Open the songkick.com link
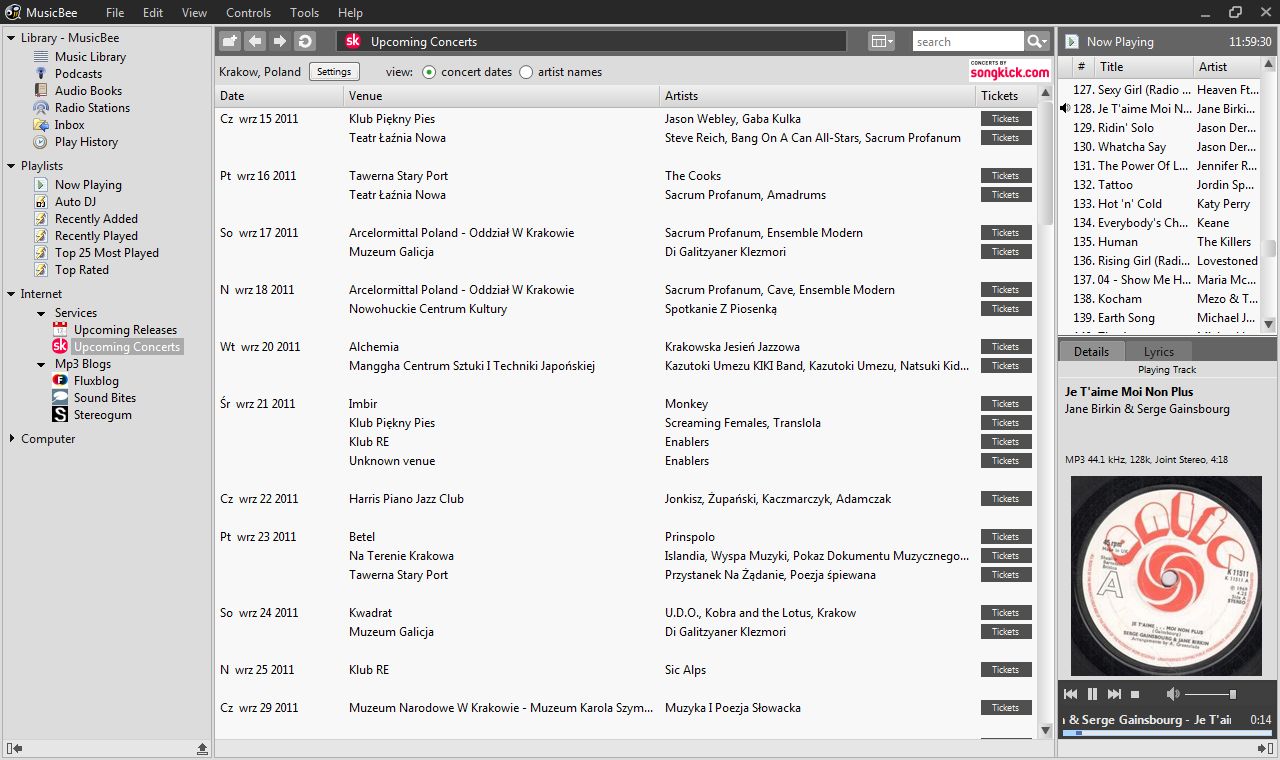This screenshot has width=1280, height=760. (1010, 70)
